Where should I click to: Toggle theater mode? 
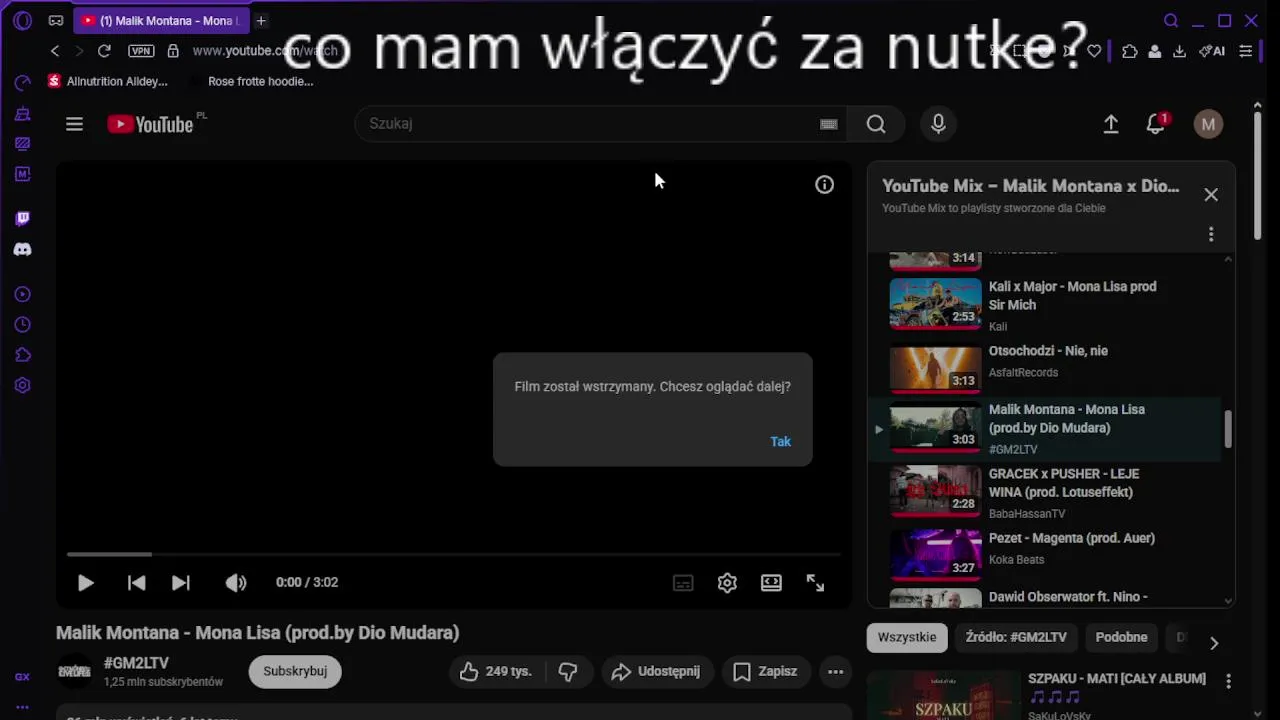(x=771, y=583)
